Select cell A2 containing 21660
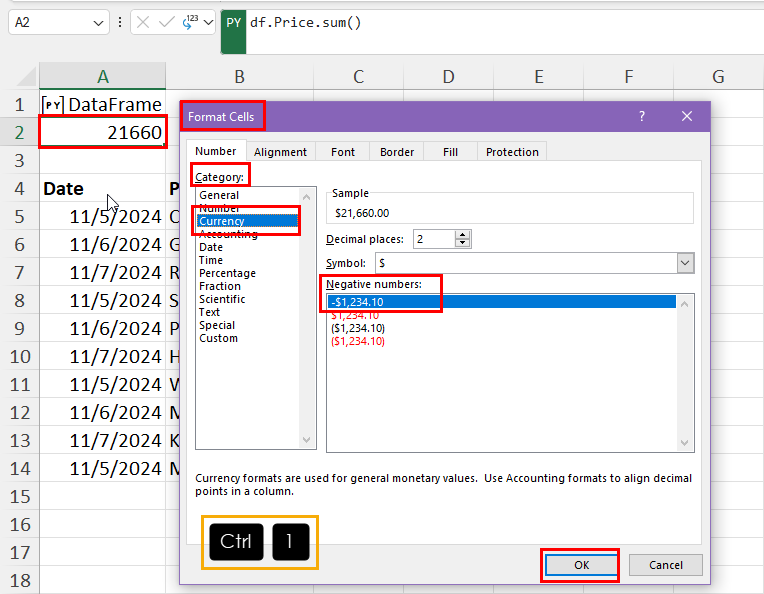The width and height of the screenshot is (764, 594). tap(102, 132)
